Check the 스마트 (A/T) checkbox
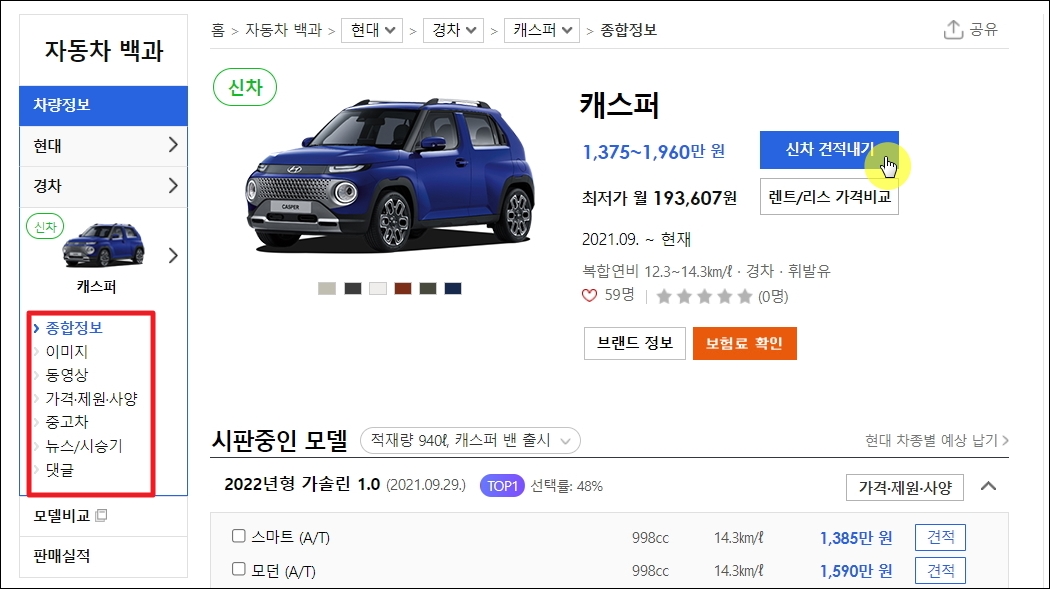Image resolution: width=1050 pixels, height=589 pixels. coord(238,535)
